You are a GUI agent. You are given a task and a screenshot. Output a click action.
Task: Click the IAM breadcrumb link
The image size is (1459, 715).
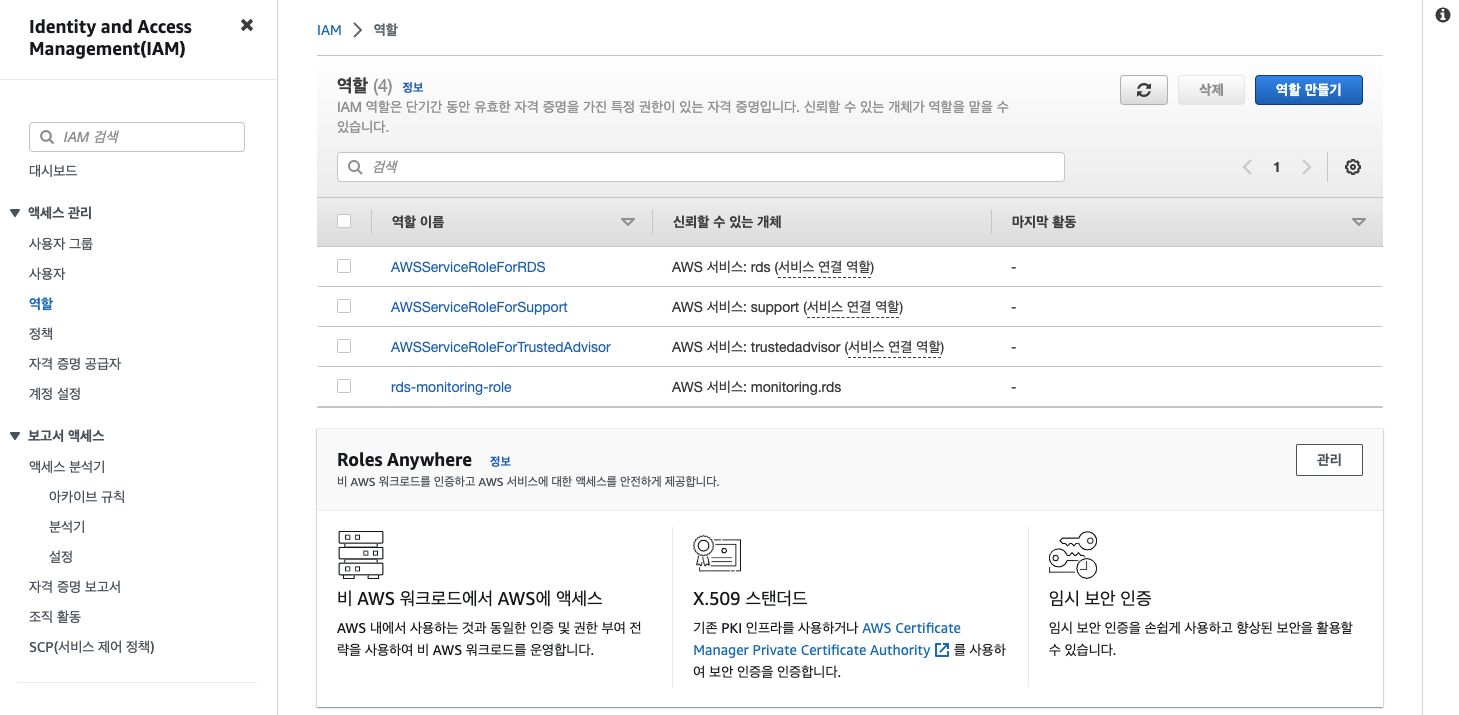click(329, 31)
